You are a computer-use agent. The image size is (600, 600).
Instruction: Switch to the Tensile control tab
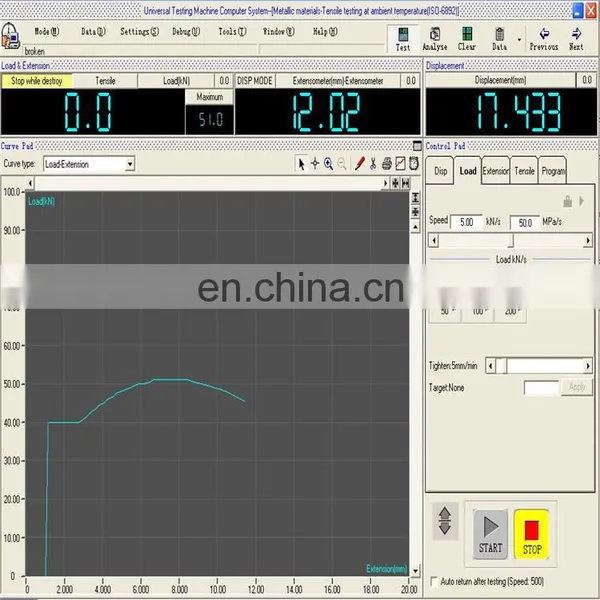pyautogui.click(x=524, y=171)
